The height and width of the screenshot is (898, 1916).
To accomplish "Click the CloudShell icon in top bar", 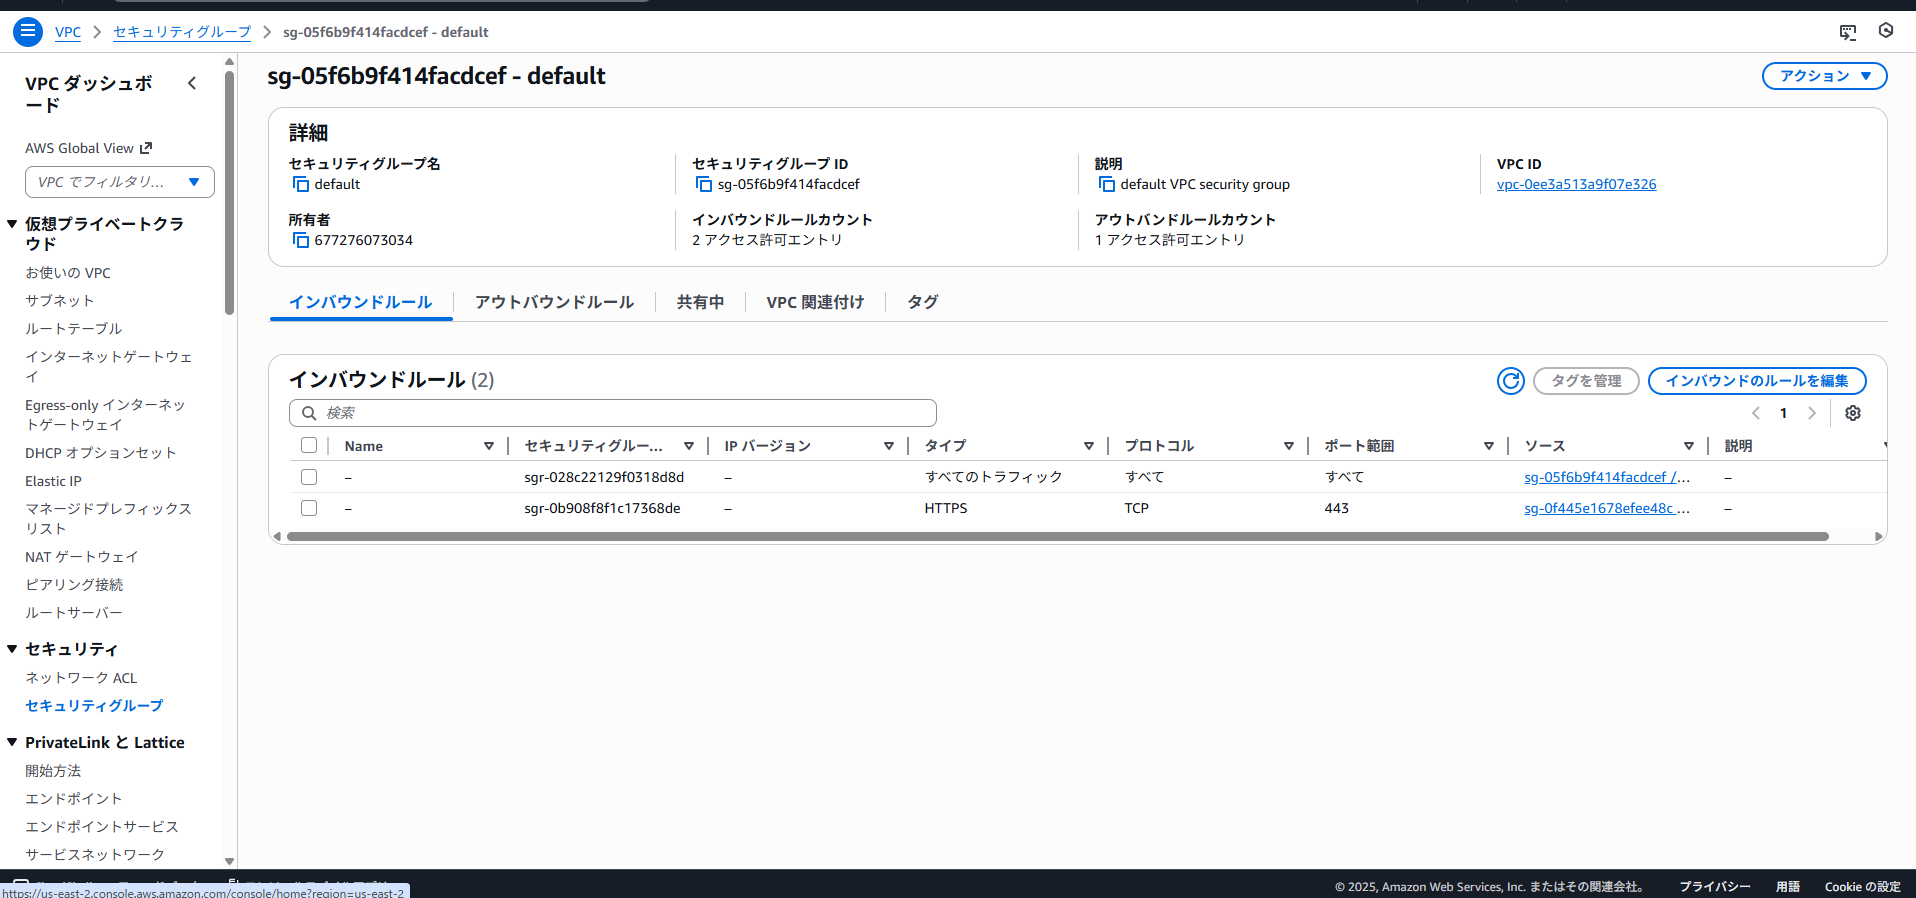I will click(1847, 32).
